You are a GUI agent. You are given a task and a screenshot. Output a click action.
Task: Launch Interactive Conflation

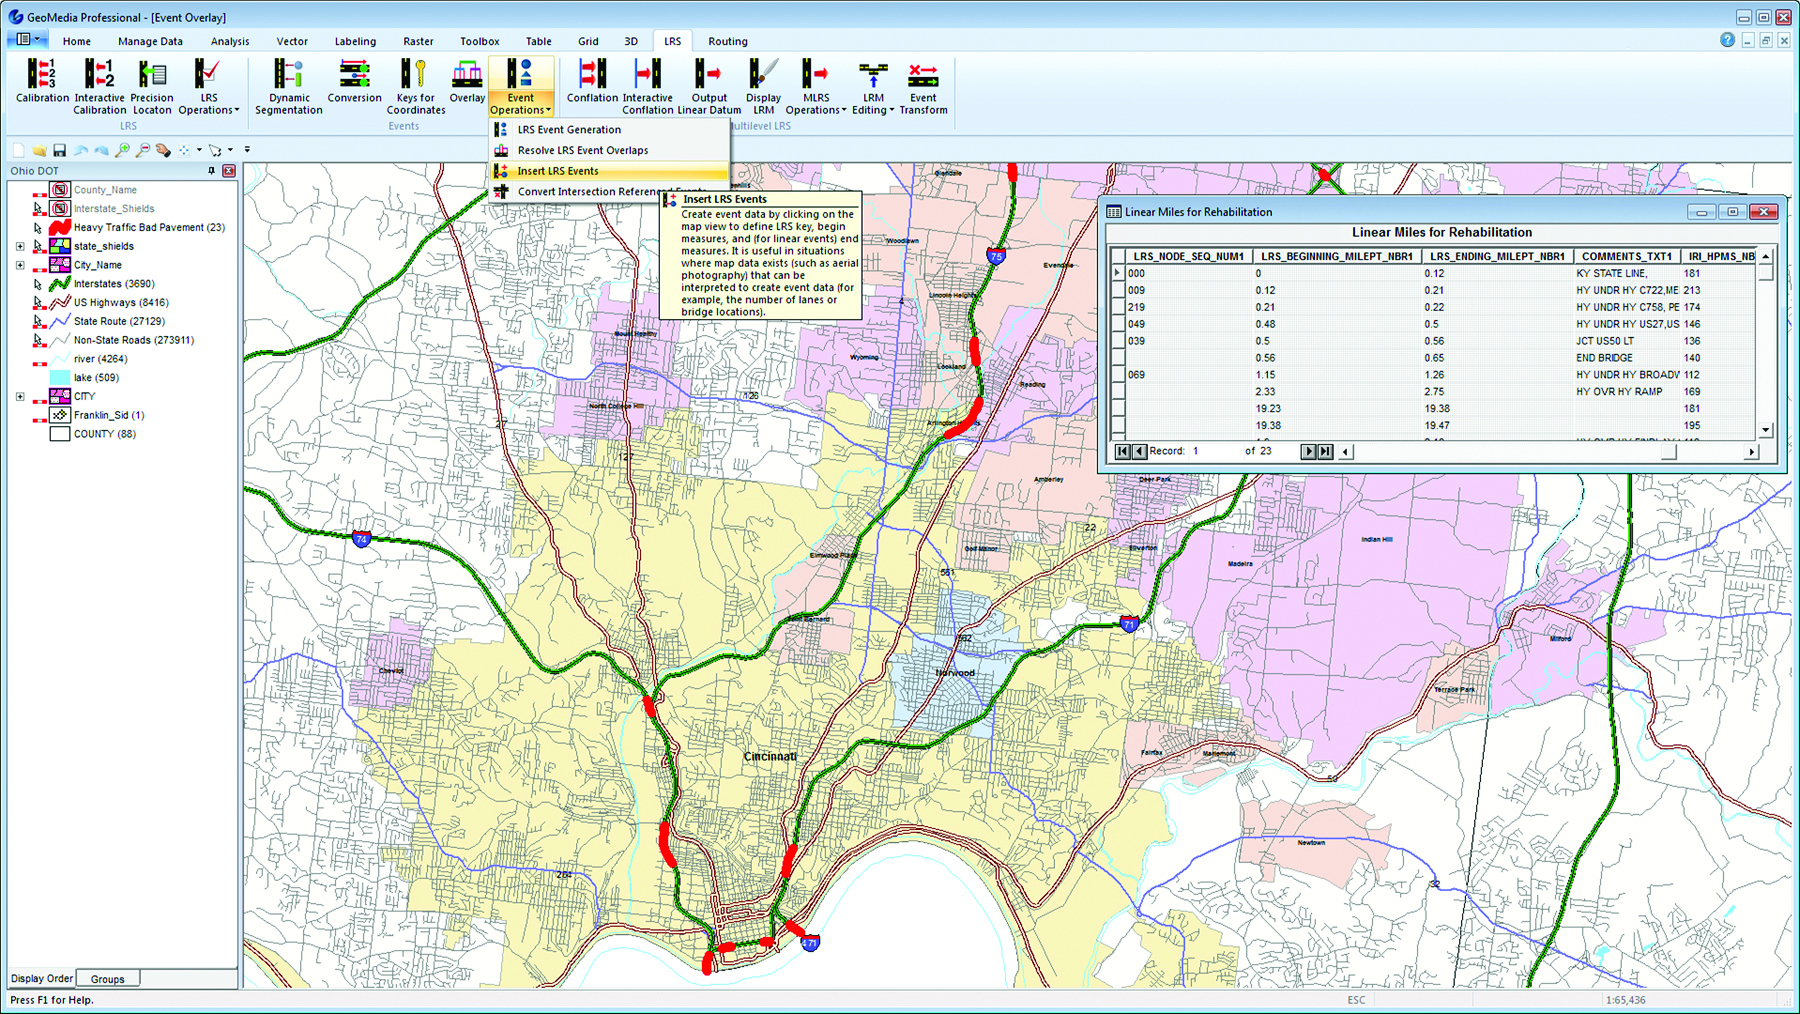[x=648, y=86]
